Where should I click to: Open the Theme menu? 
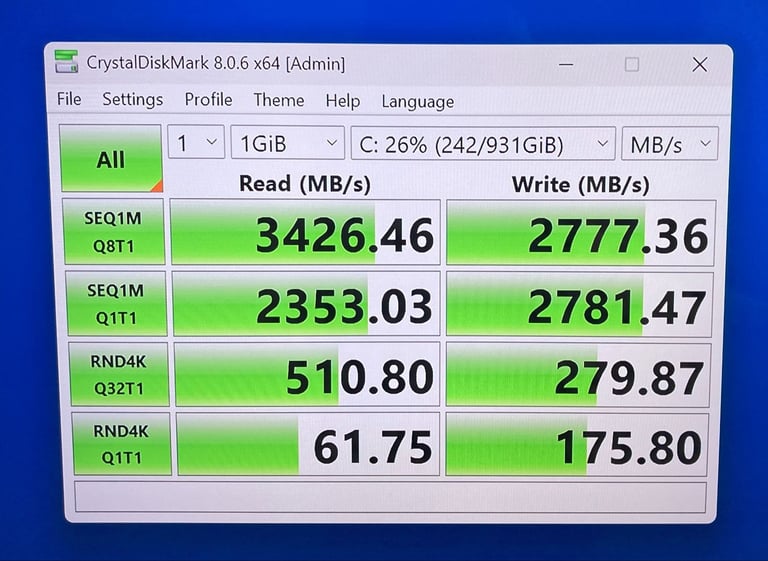pos(279,100)
